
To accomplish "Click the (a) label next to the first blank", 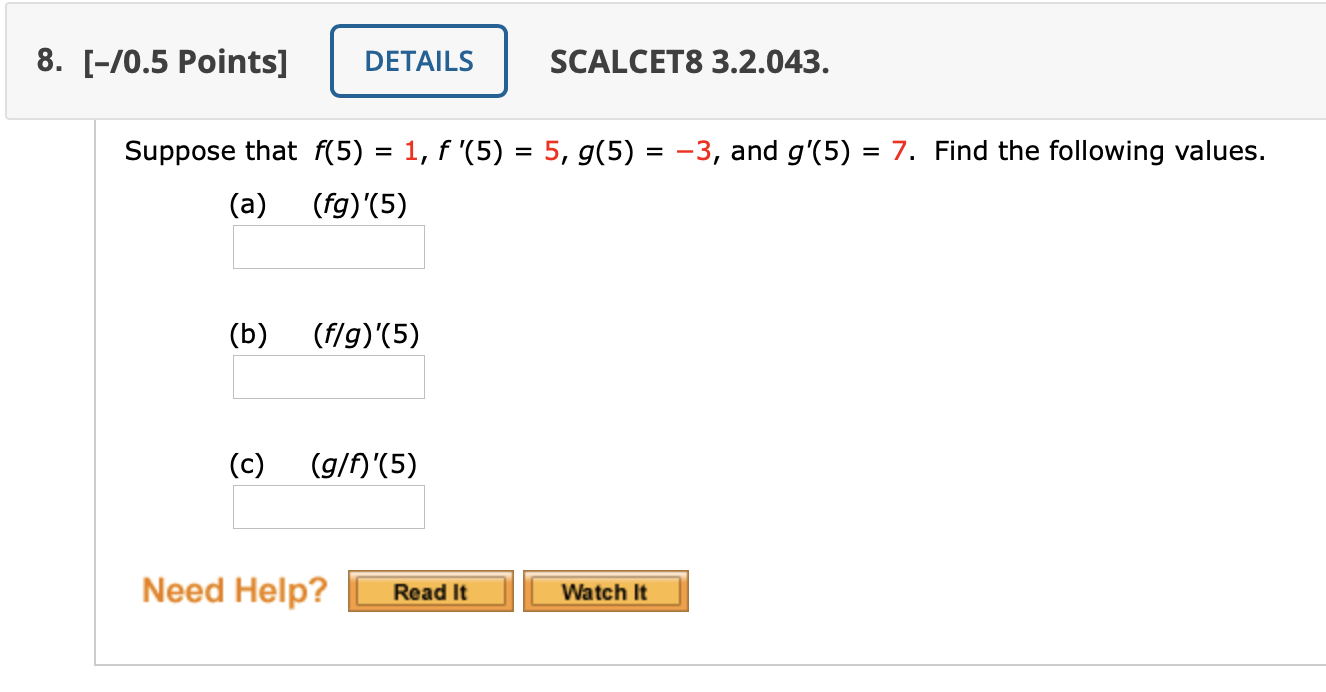I will pos(250,204).
